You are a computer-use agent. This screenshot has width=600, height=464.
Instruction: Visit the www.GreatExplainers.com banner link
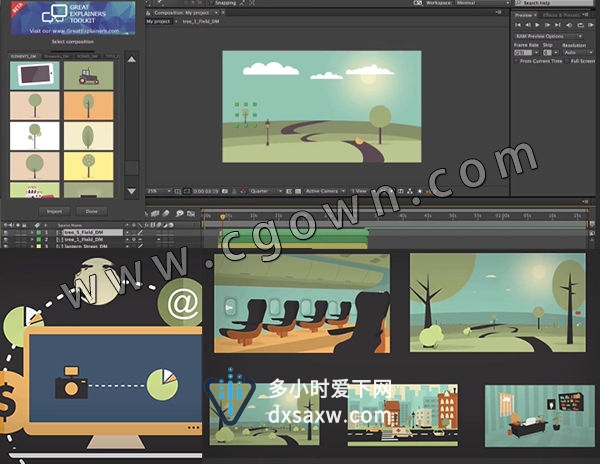coord(74,31)
